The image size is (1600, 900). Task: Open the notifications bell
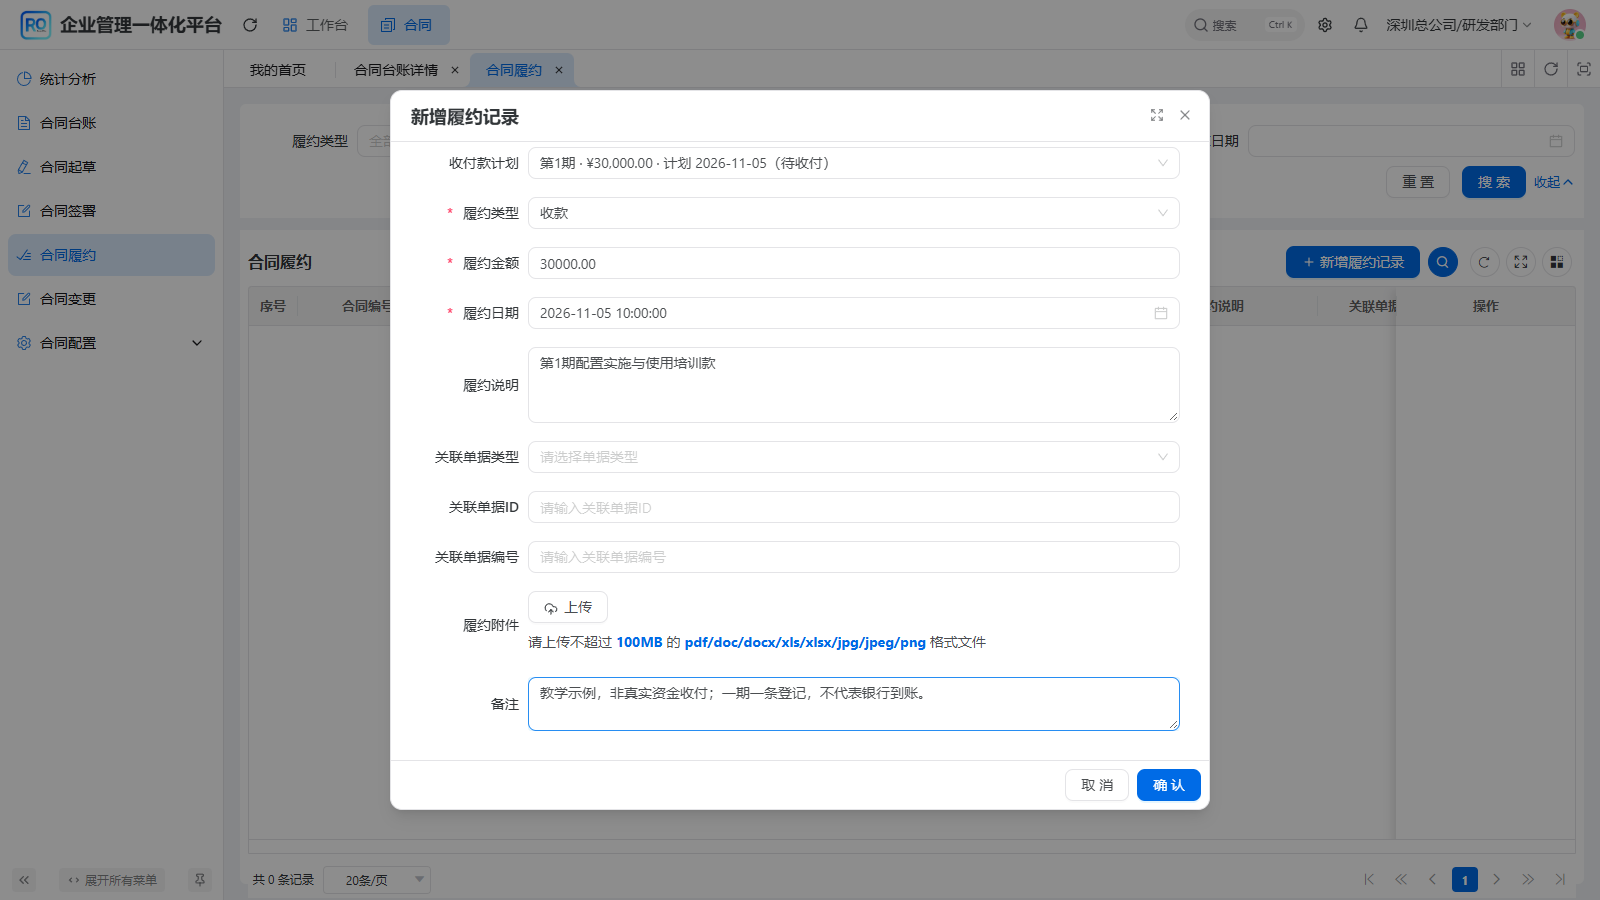1361,25
